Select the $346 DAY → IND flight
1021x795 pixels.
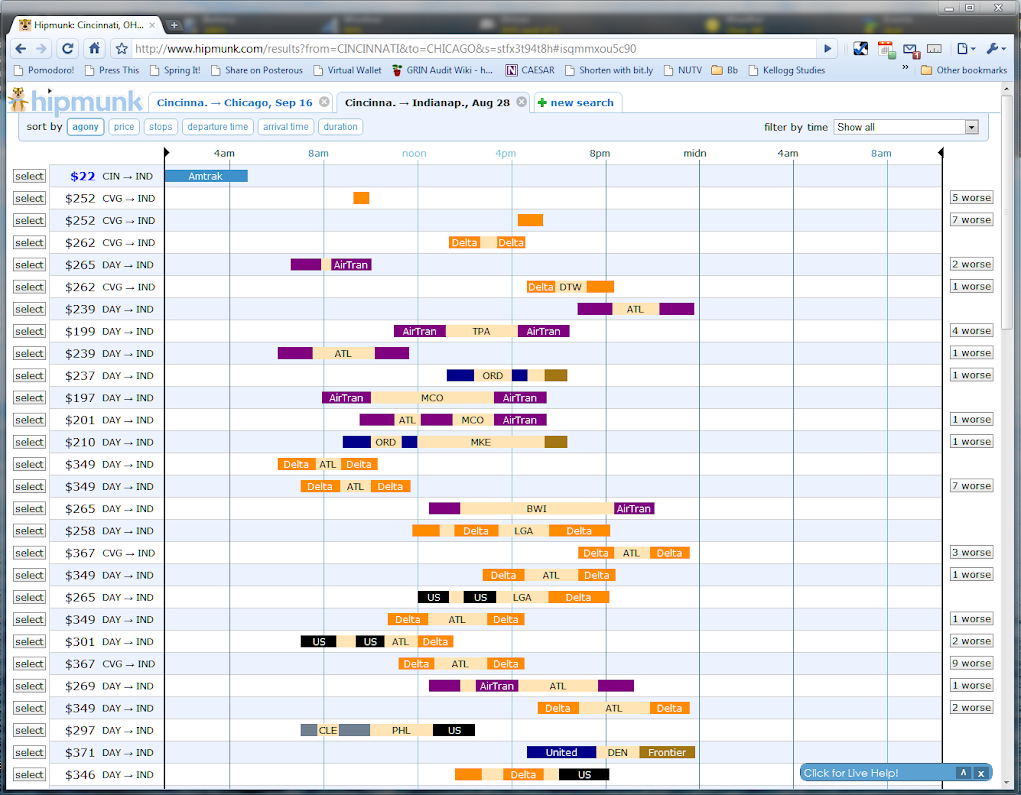pos(29,775)
